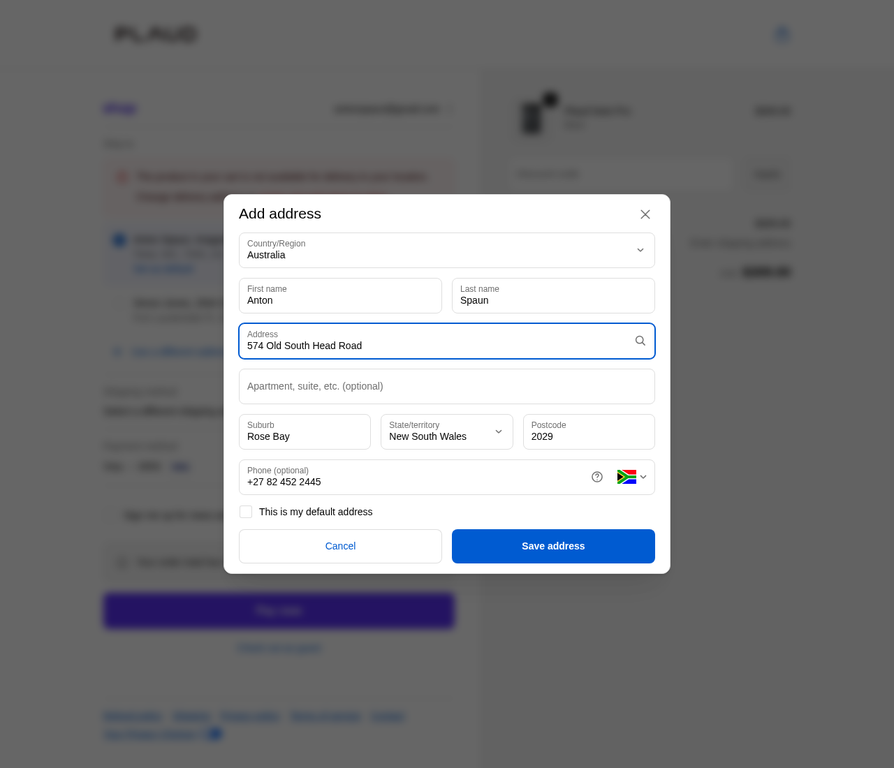This screenshot has height=768, width=894.
Task: Click inside the discount code field
Action: 620,174
